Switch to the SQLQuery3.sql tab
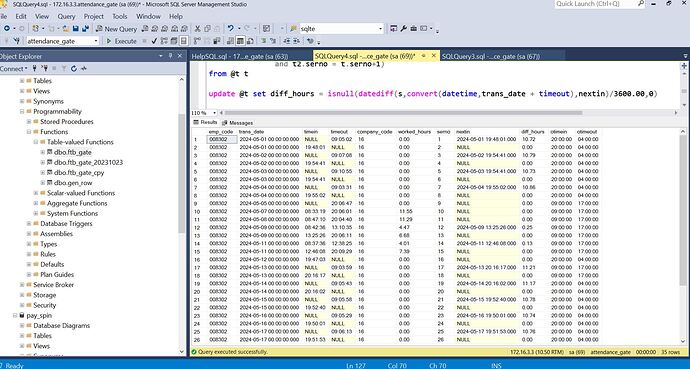690x369 pixels. click(490, 56)
